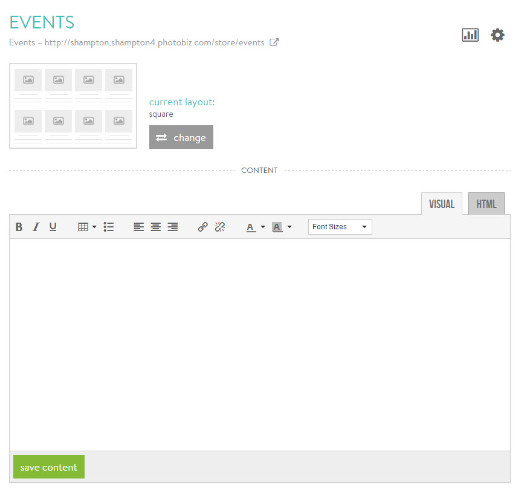Screen dimensions: 530x490
Task: Switch to the HTML tab
Action: pos(486,204)
